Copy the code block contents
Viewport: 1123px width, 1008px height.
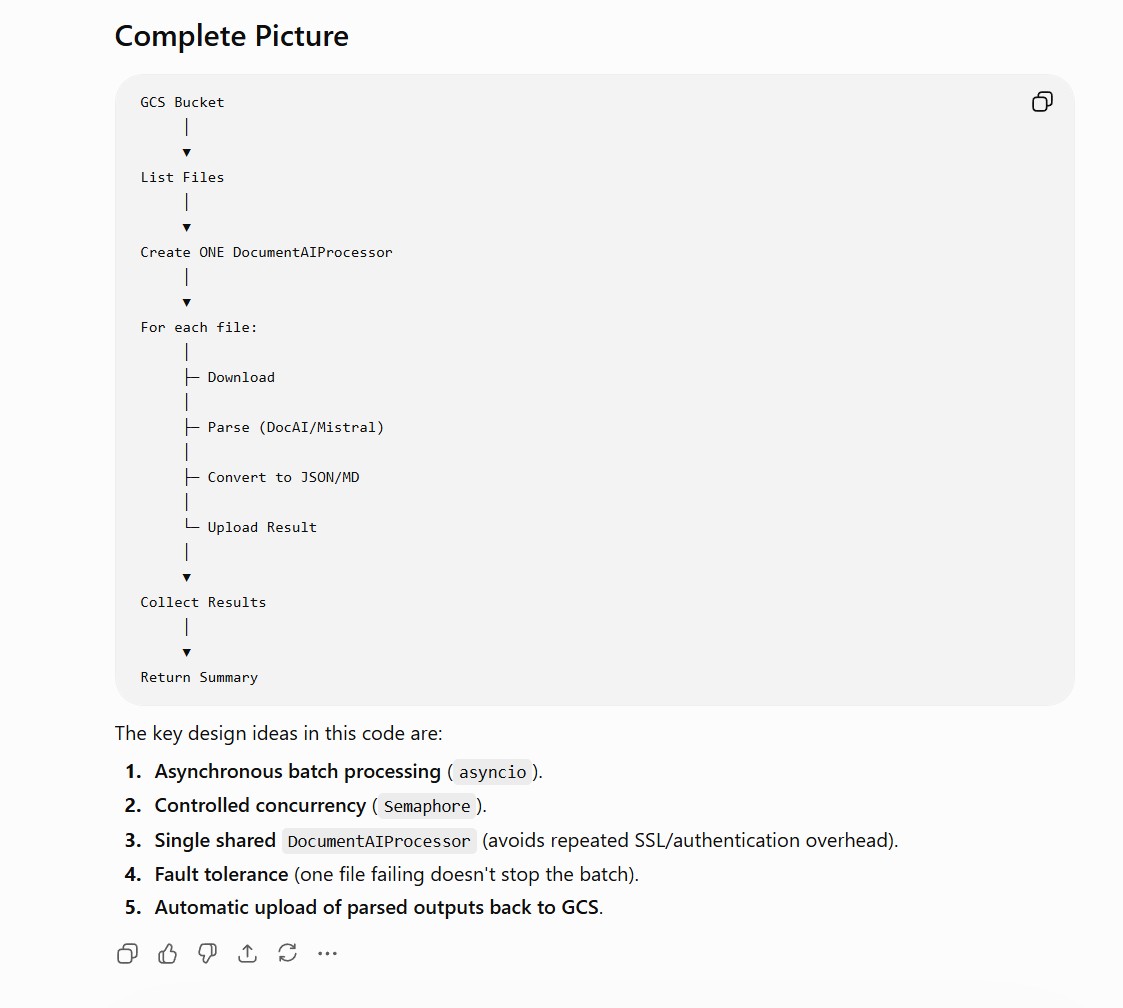point(1042,102)
